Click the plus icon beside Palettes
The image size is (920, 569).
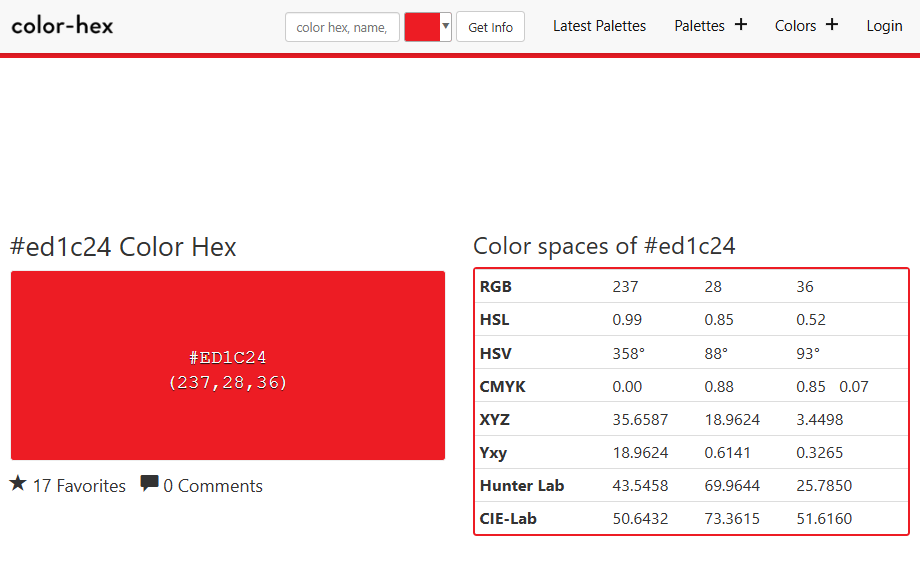coord(740,25)
